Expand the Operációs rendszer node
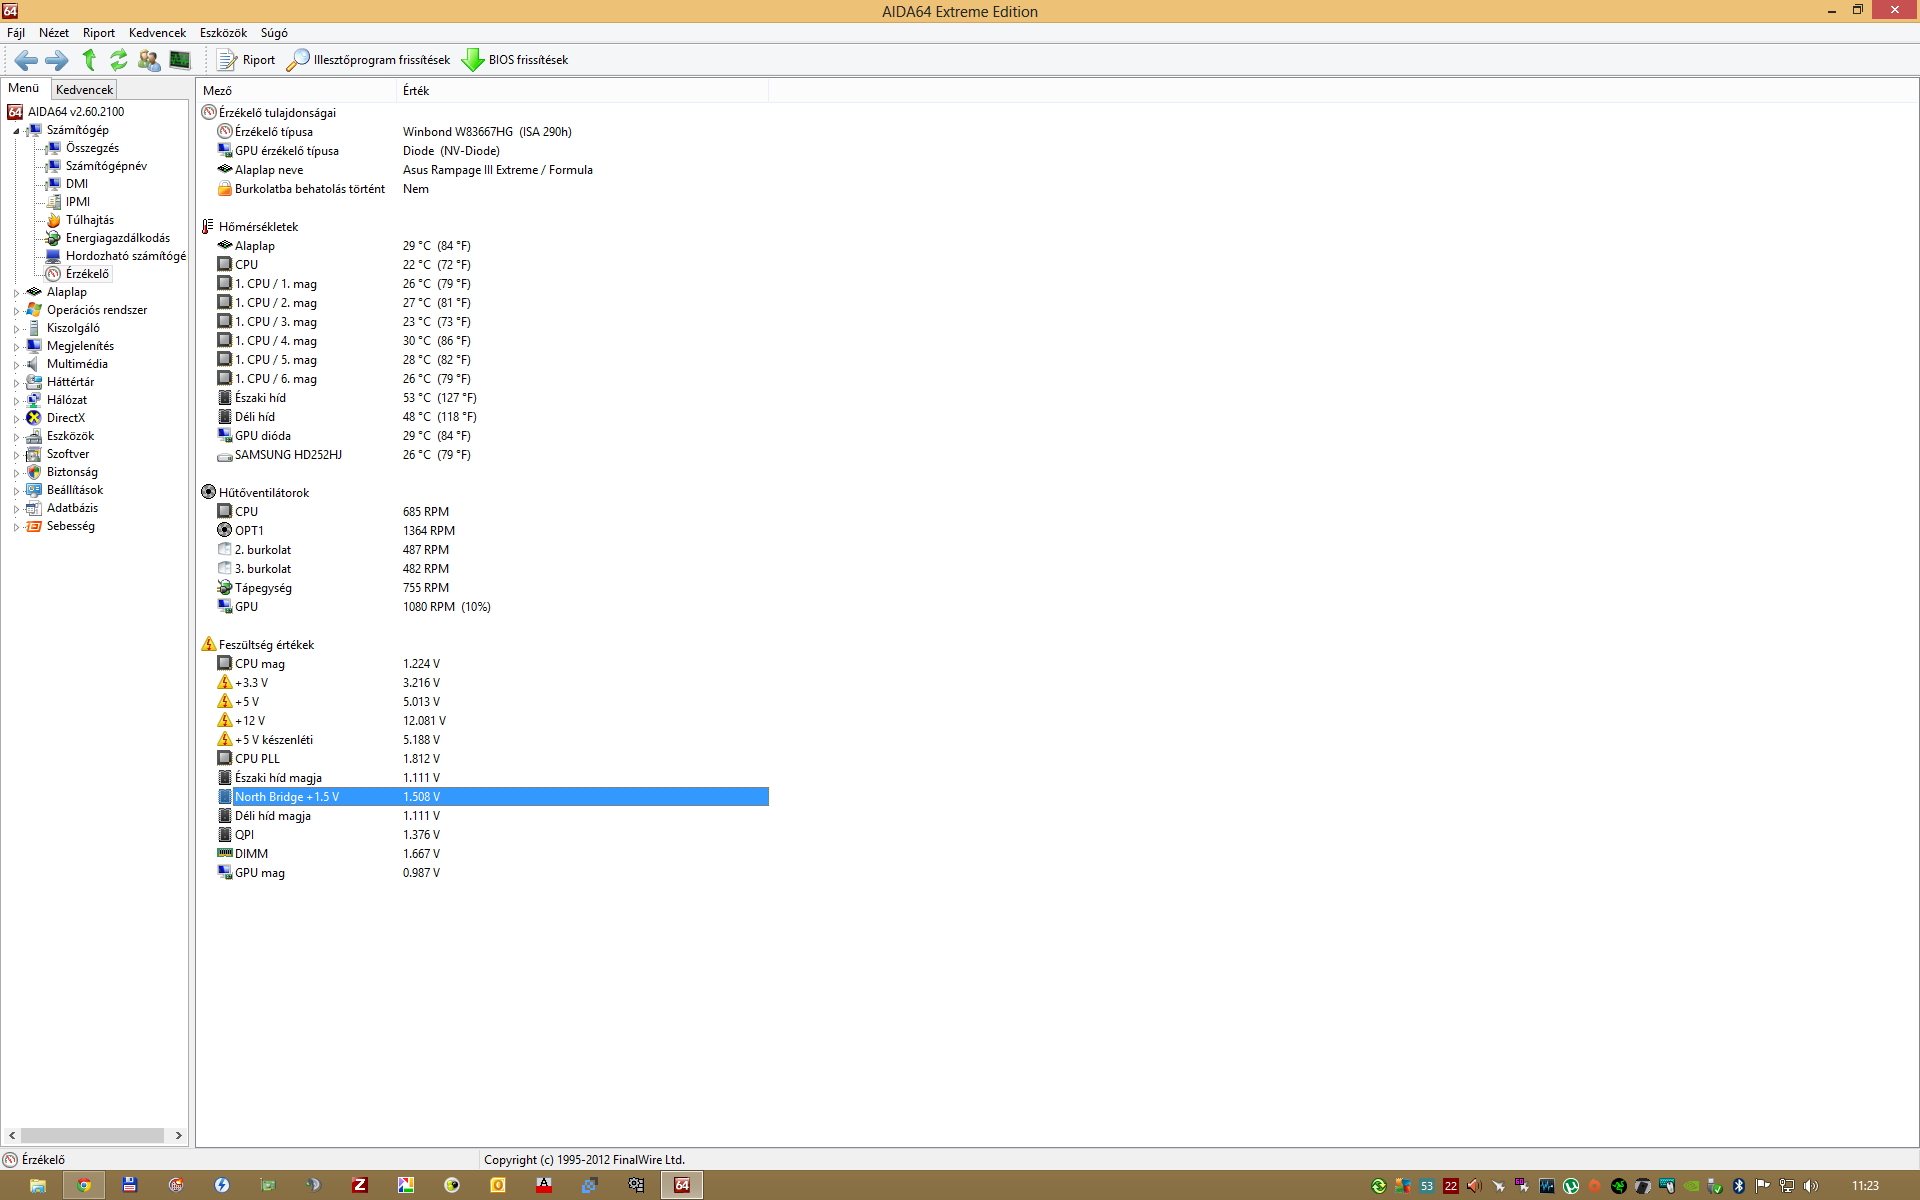The width and height of the screenshot is (1920, 1200). [16, 311]
